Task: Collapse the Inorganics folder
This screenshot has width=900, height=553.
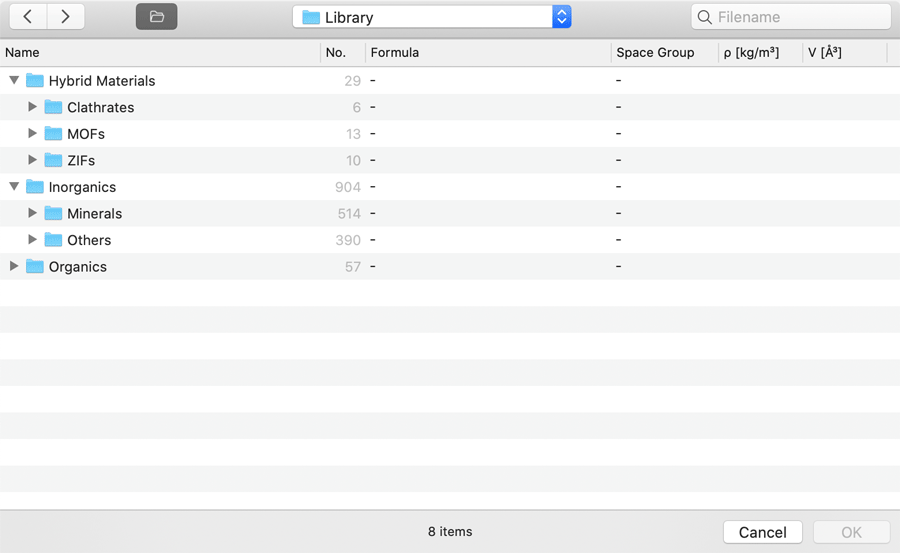Action: (x=14, y=187)
